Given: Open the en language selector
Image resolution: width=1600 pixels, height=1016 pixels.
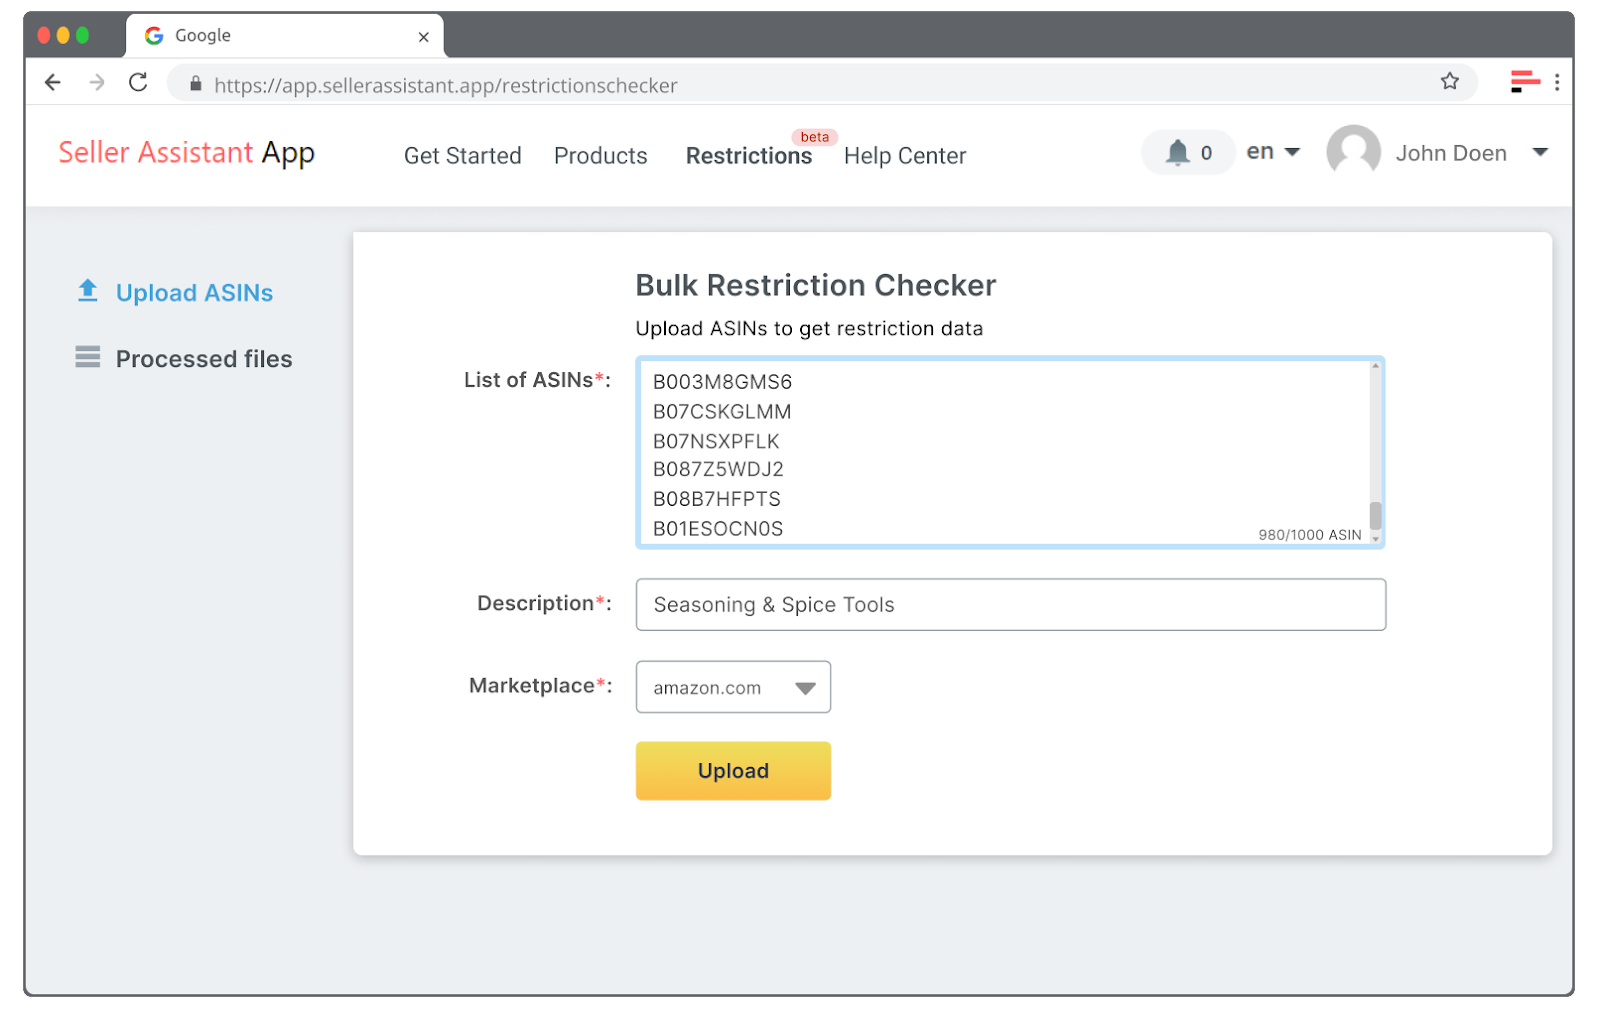Looking at the screenshot, I should (x=1272, y=152).
